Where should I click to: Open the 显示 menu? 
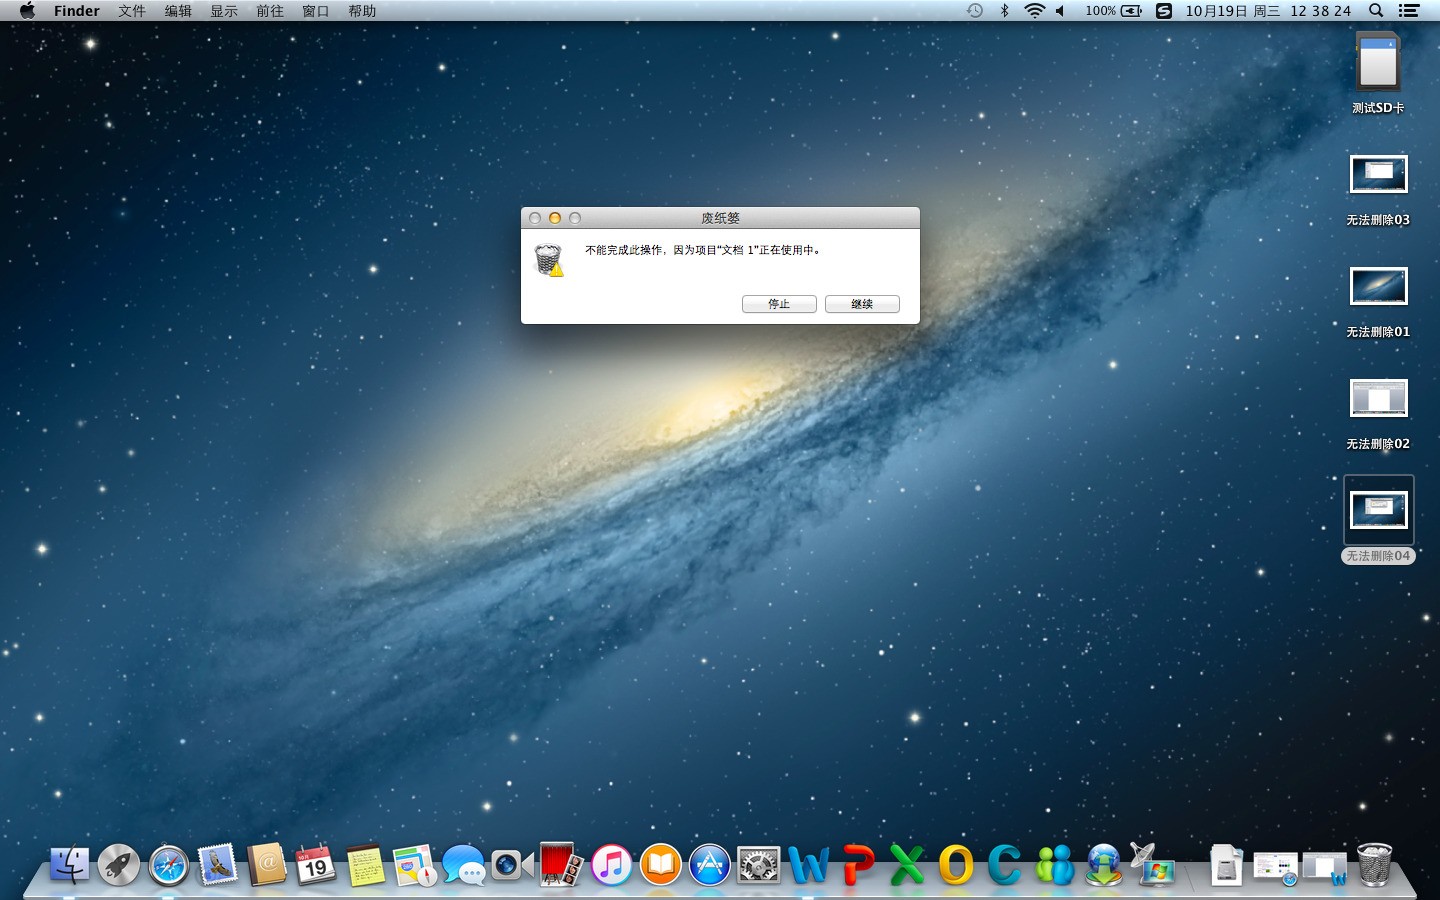224,11
